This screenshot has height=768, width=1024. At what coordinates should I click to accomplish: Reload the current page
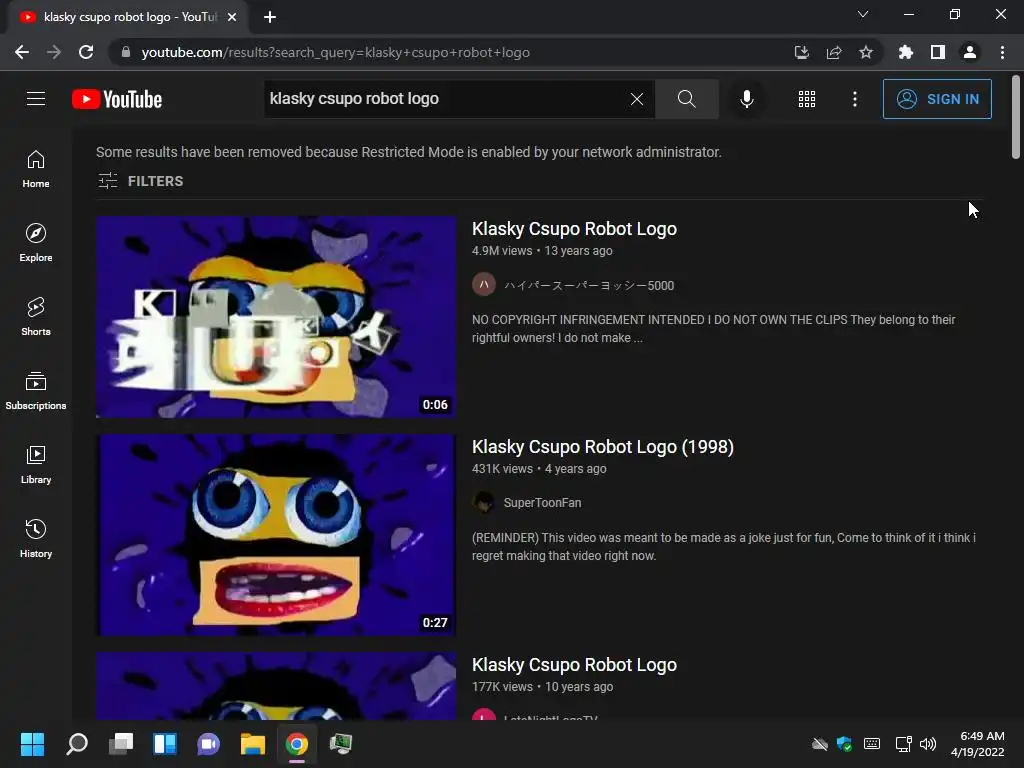(x=86, y=52)
